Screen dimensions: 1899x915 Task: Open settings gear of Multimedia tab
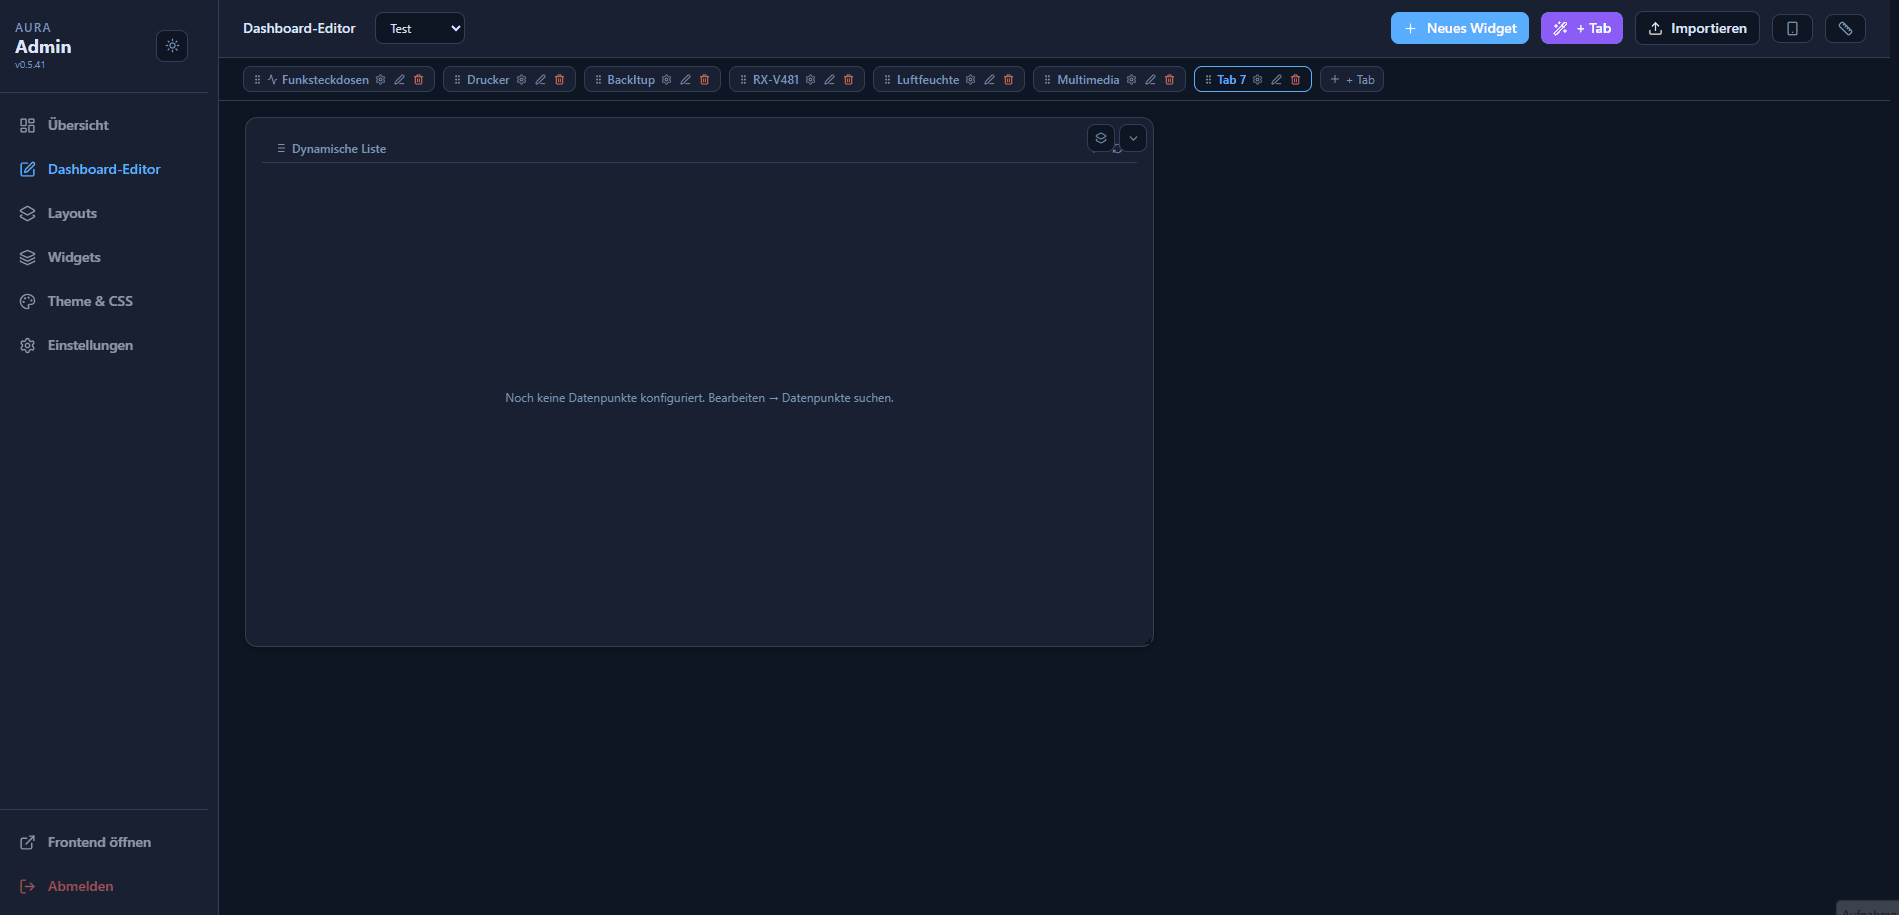1132,80
